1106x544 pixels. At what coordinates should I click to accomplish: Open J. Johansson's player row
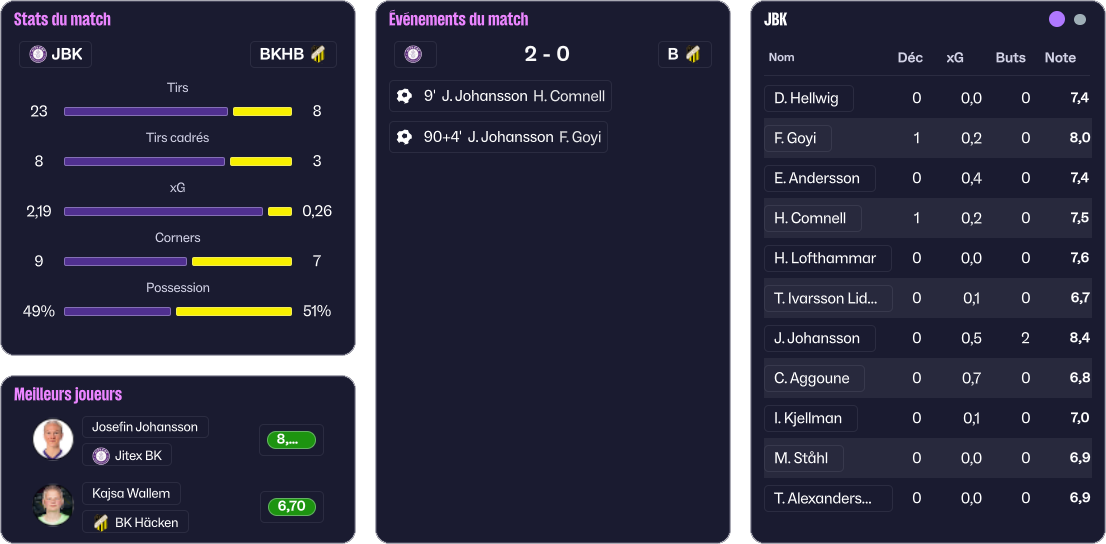pyautogui.click(x=817, y=338)
